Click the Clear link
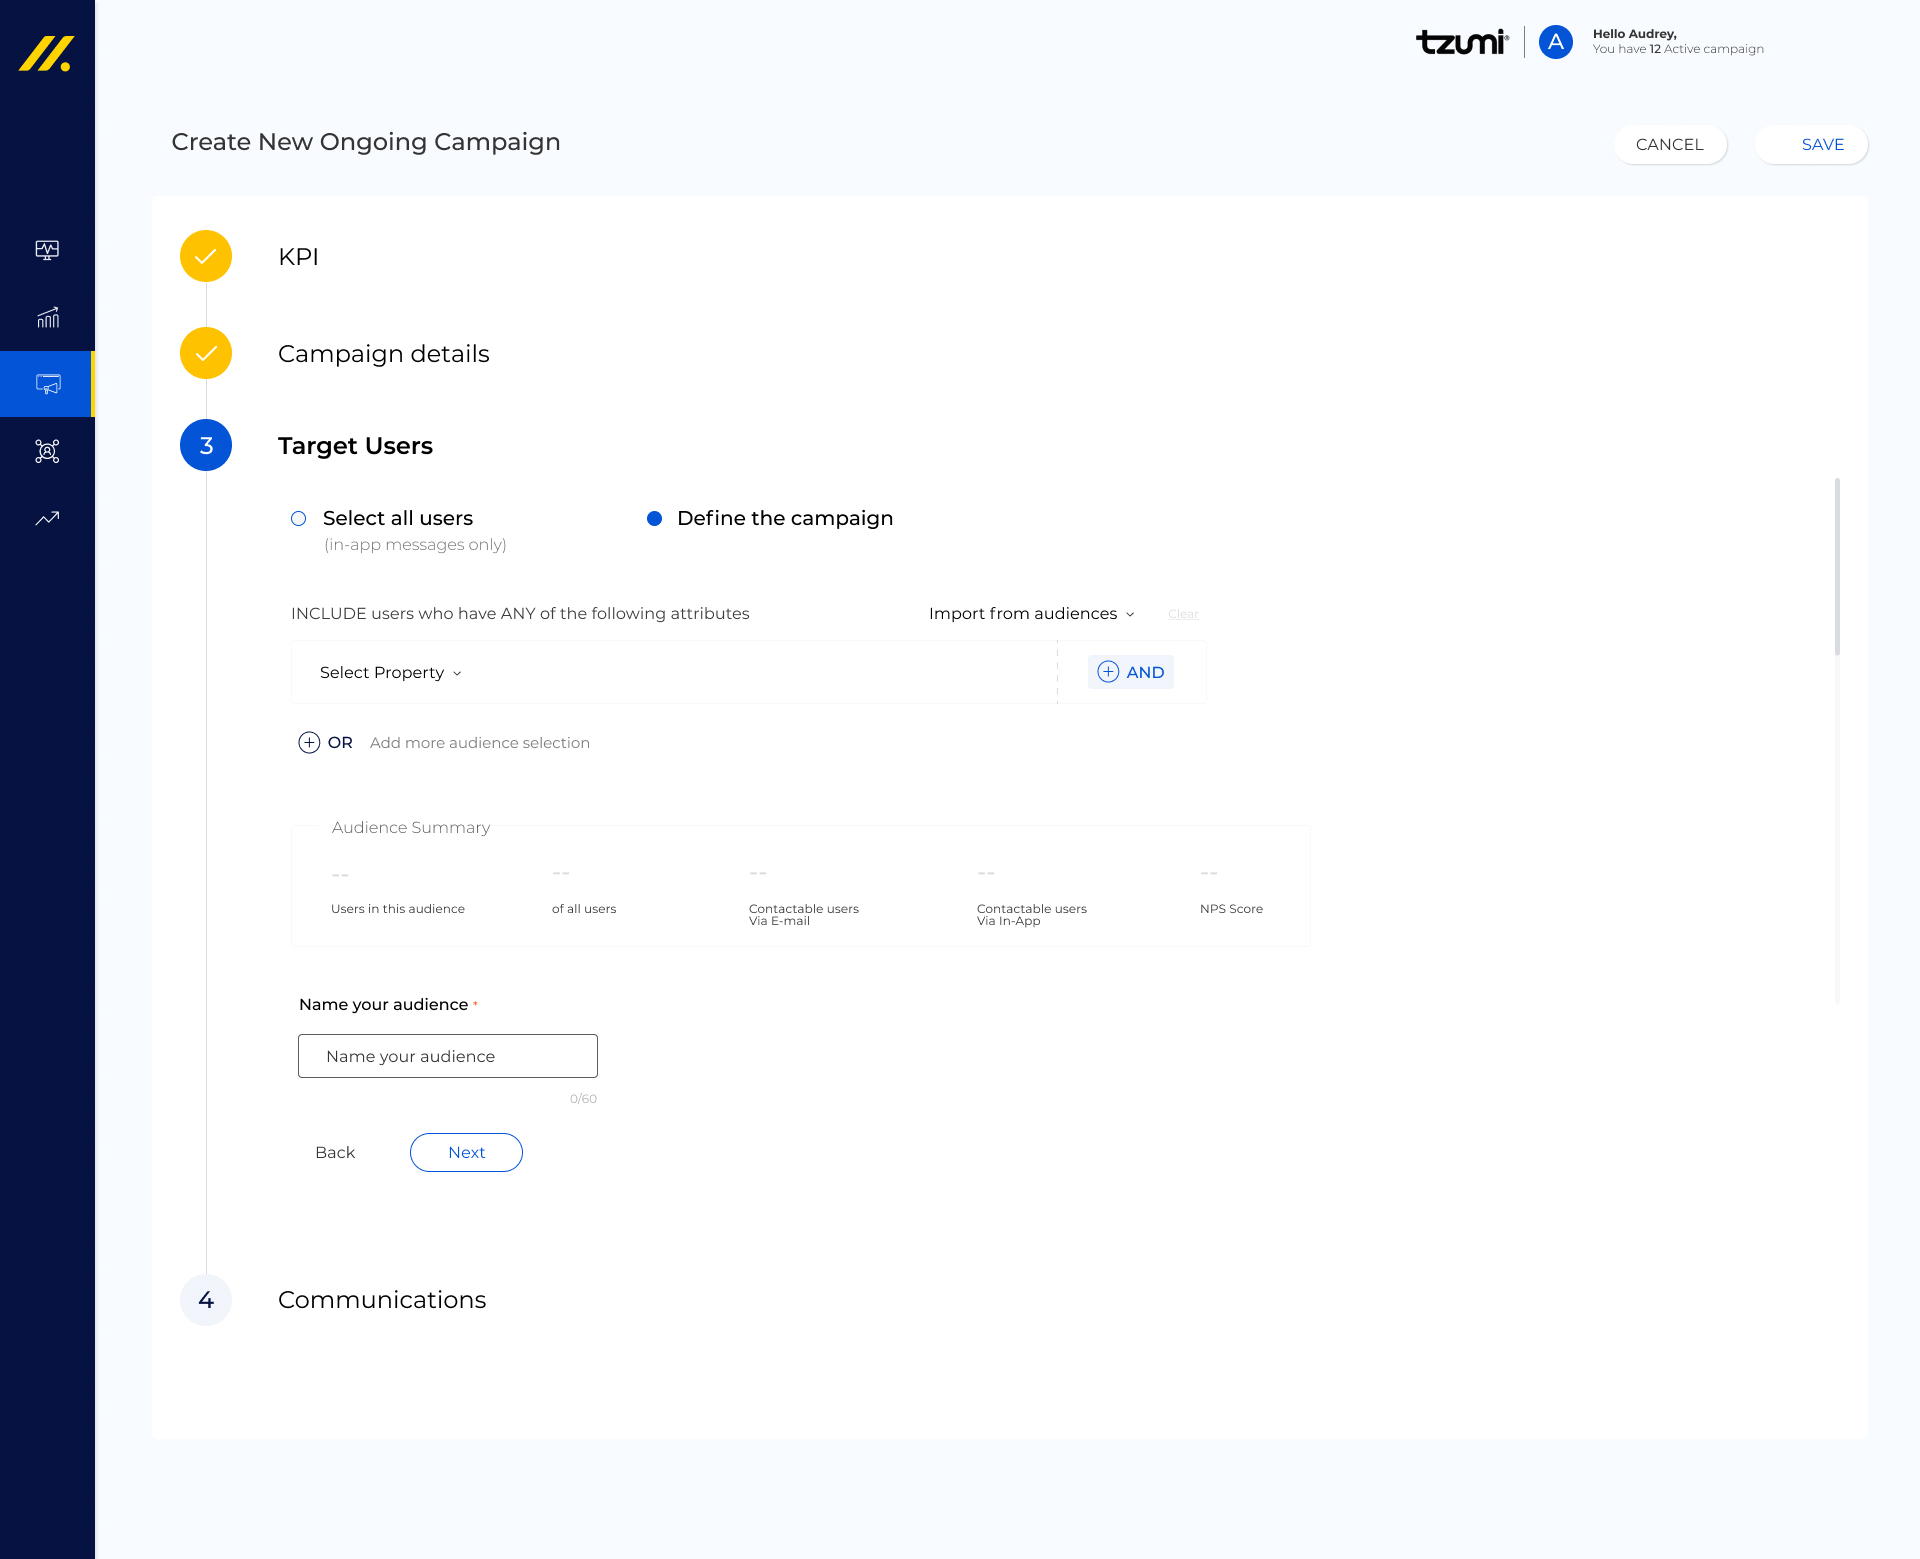Viewport: 1920px width, 1559px height. [1183, 614]
